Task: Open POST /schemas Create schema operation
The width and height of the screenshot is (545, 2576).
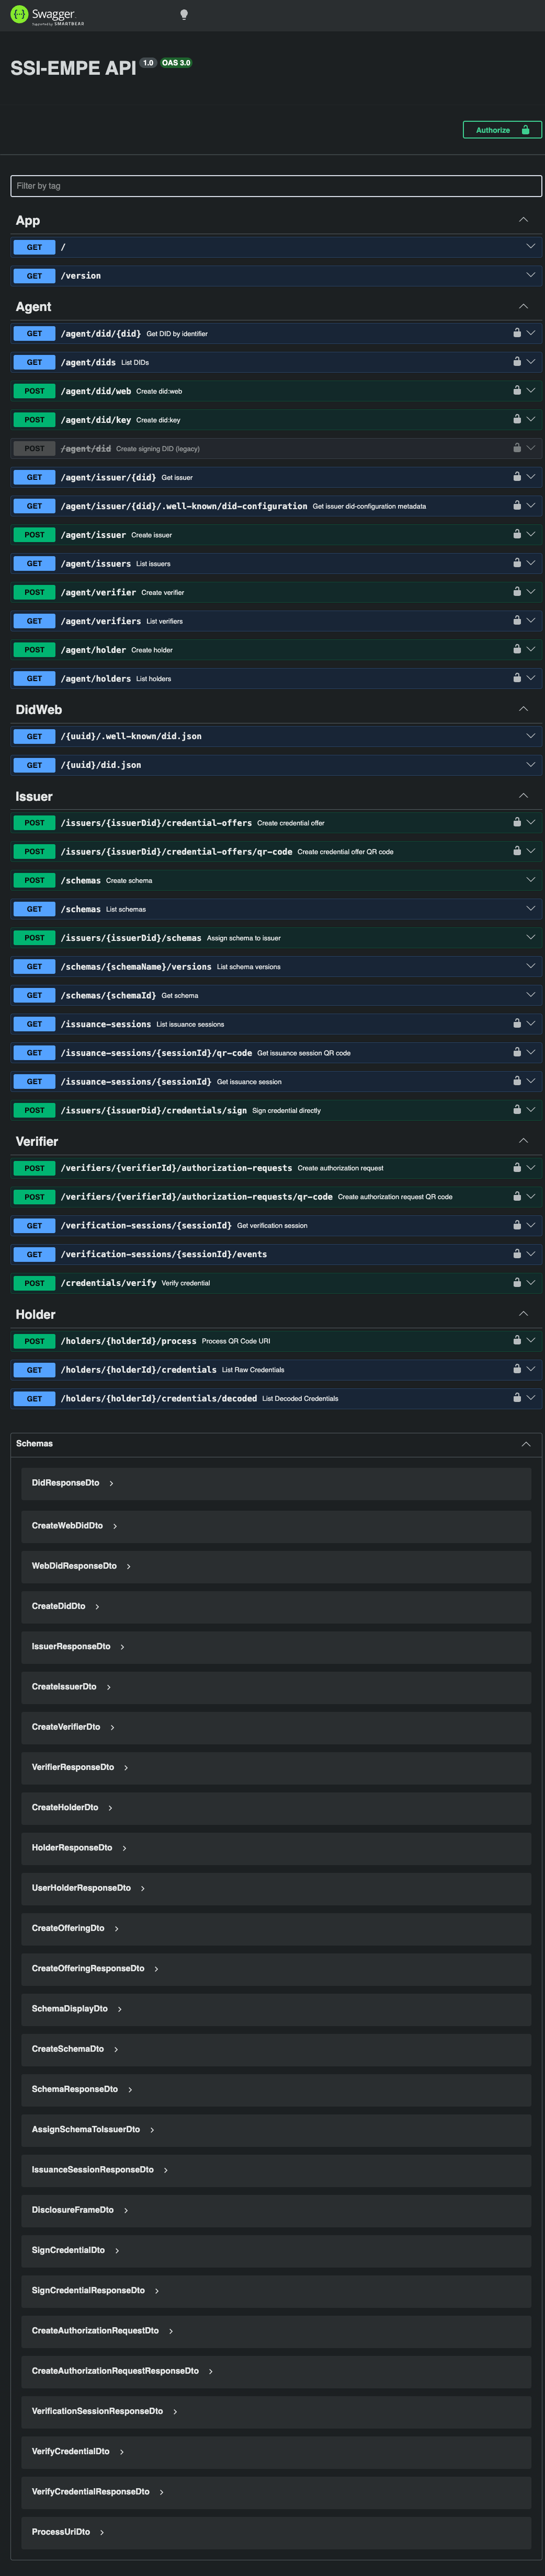Action: click(276, 880)
